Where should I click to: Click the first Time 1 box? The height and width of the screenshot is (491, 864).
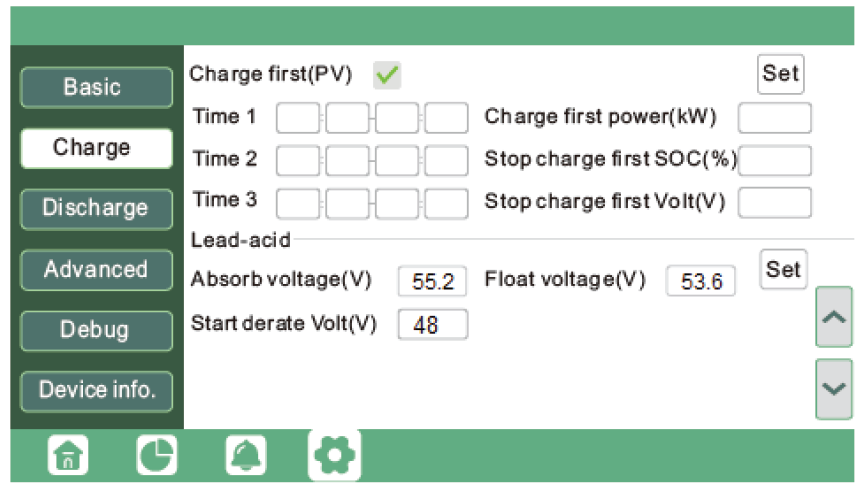point(298,118)
